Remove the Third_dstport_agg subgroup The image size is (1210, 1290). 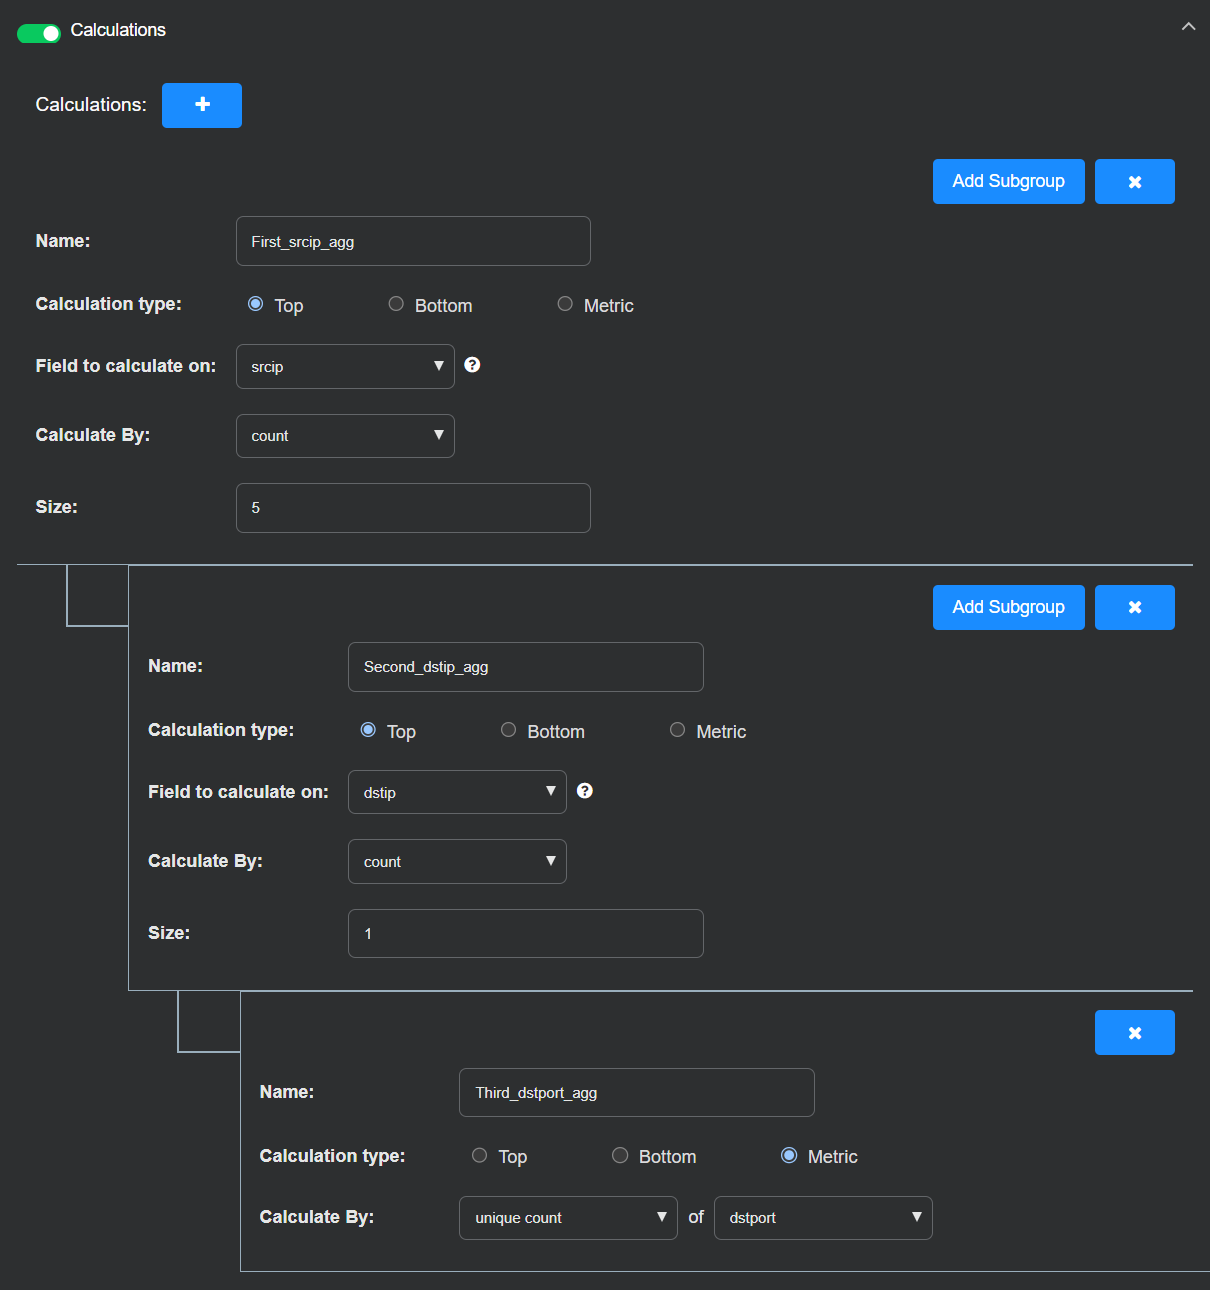1134,1033
